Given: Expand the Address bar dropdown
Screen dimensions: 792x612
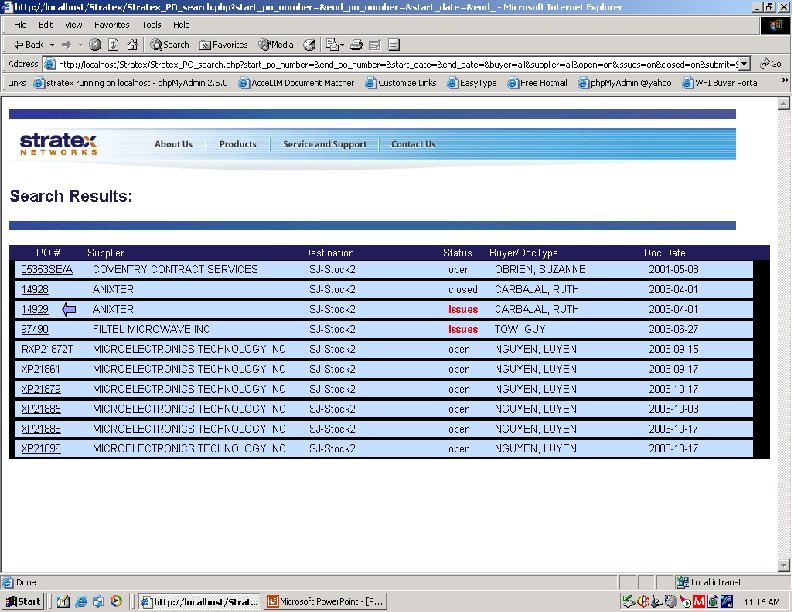Looking at the screenshot, I should coord(744,64).
